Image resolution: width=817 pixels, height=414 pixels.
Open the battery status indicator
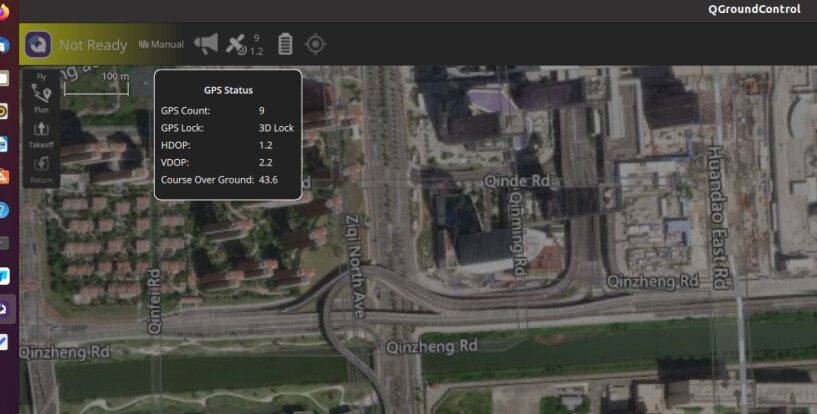(285, 44)
